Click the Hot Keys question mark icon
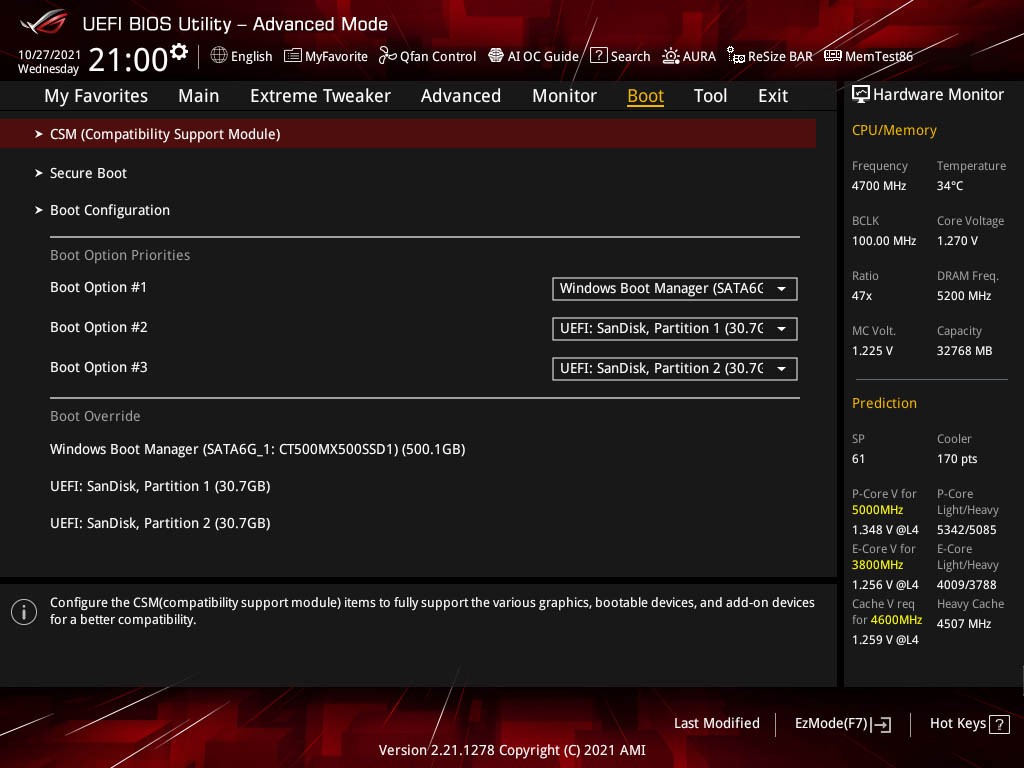1024x768 pixels. [x=999, y=724]
